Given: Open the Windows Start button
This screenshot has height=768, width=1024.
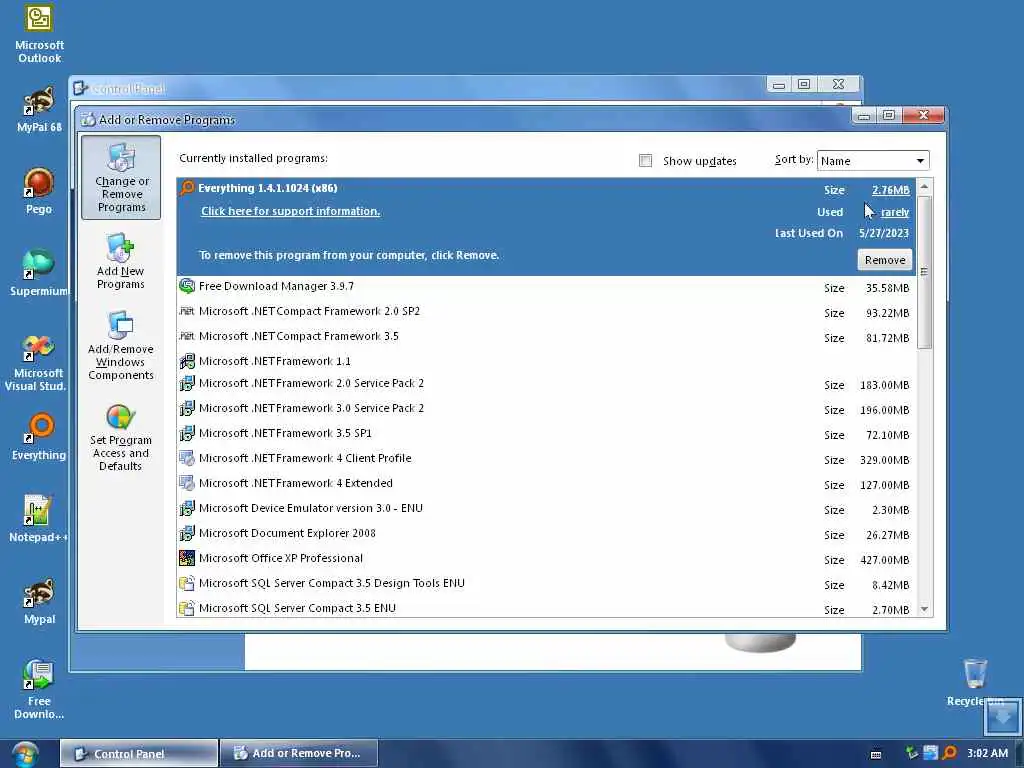Looking at the screenshot, I should pyautogui.click(x=24, y=754).
